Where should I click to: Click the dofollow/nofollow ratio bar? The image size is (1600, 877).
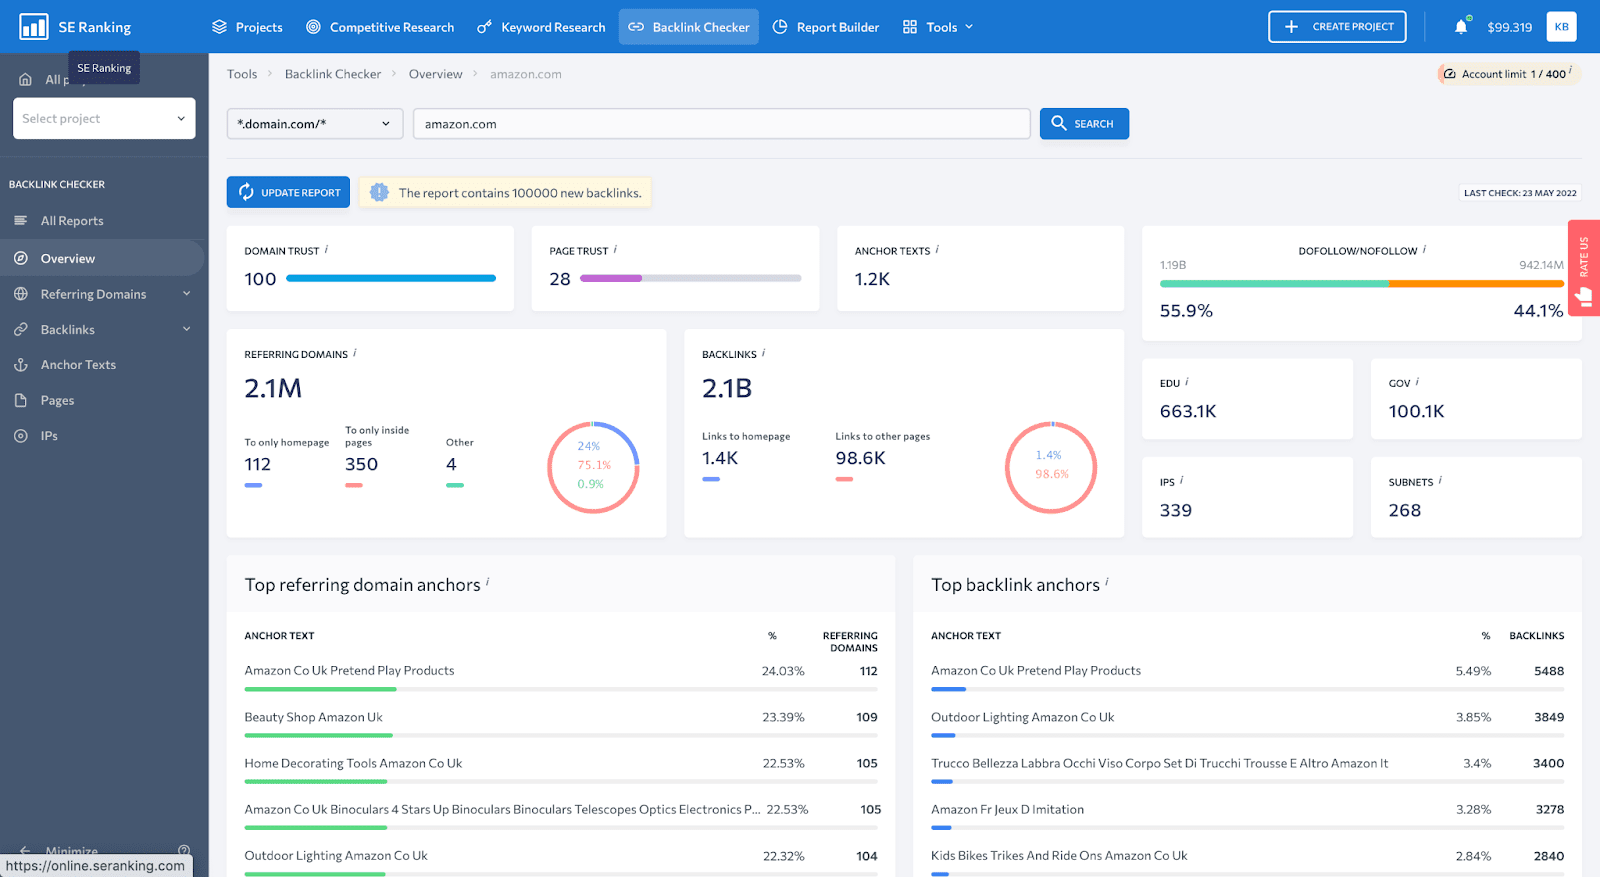(1362, 284)
